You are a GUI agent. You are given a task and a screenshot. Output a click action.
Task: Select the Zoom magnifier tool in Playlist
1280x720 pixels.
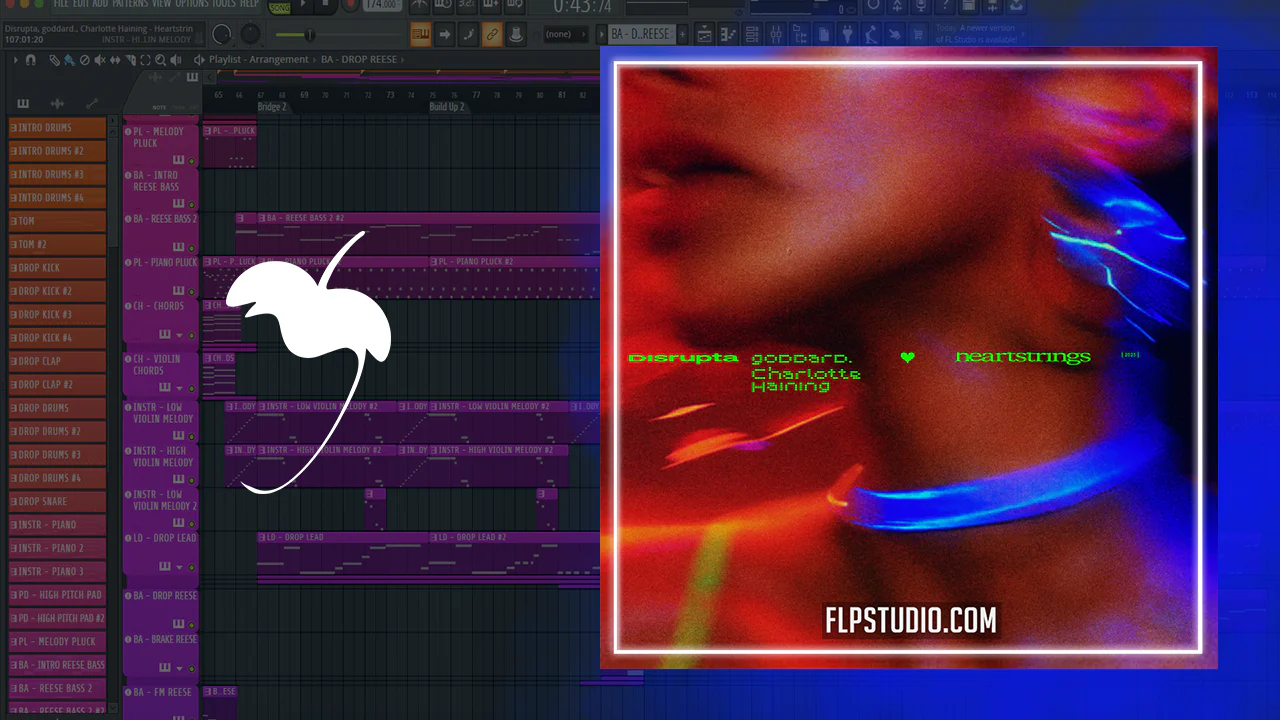click(x=160, y=60)
